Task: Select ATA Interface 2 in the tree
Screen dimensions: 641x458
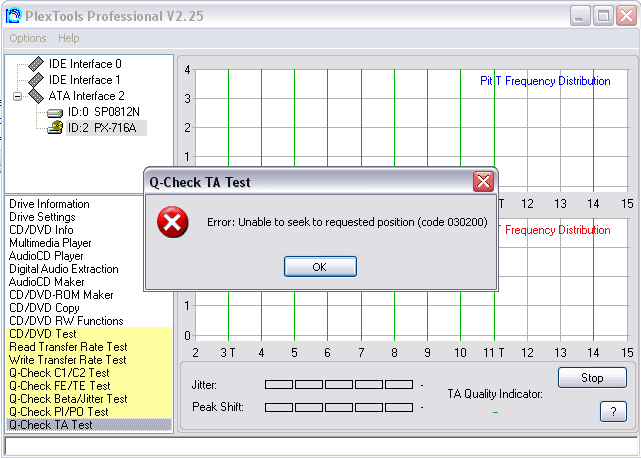Action: (86, 96)
